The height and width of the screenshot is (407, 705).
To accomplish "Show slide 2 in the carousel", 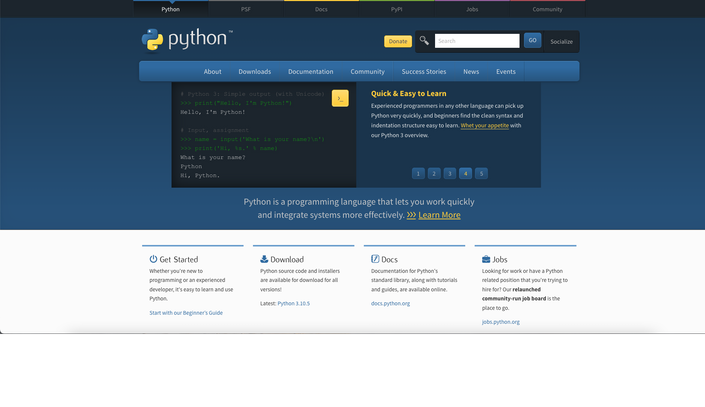I will pos(434,174).
